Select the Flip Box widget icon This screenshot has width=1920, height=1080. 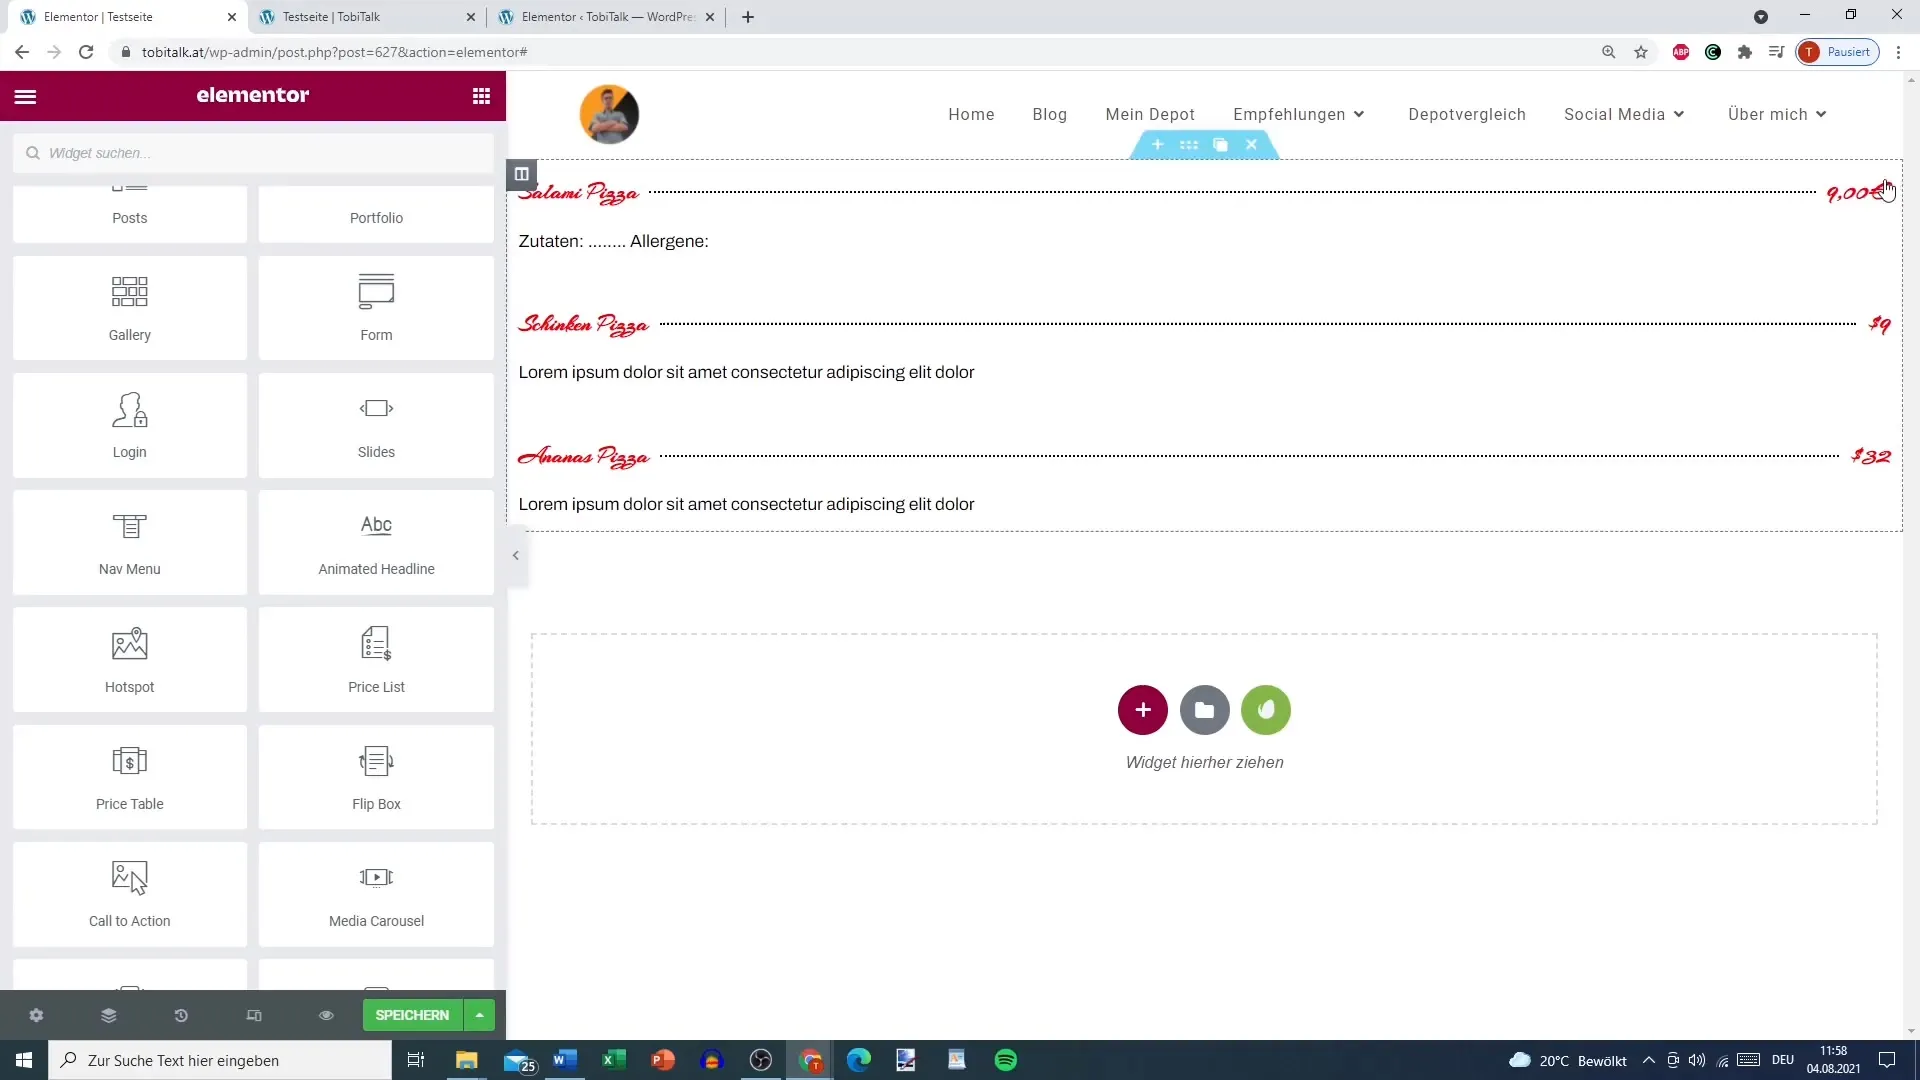point(378,766)
